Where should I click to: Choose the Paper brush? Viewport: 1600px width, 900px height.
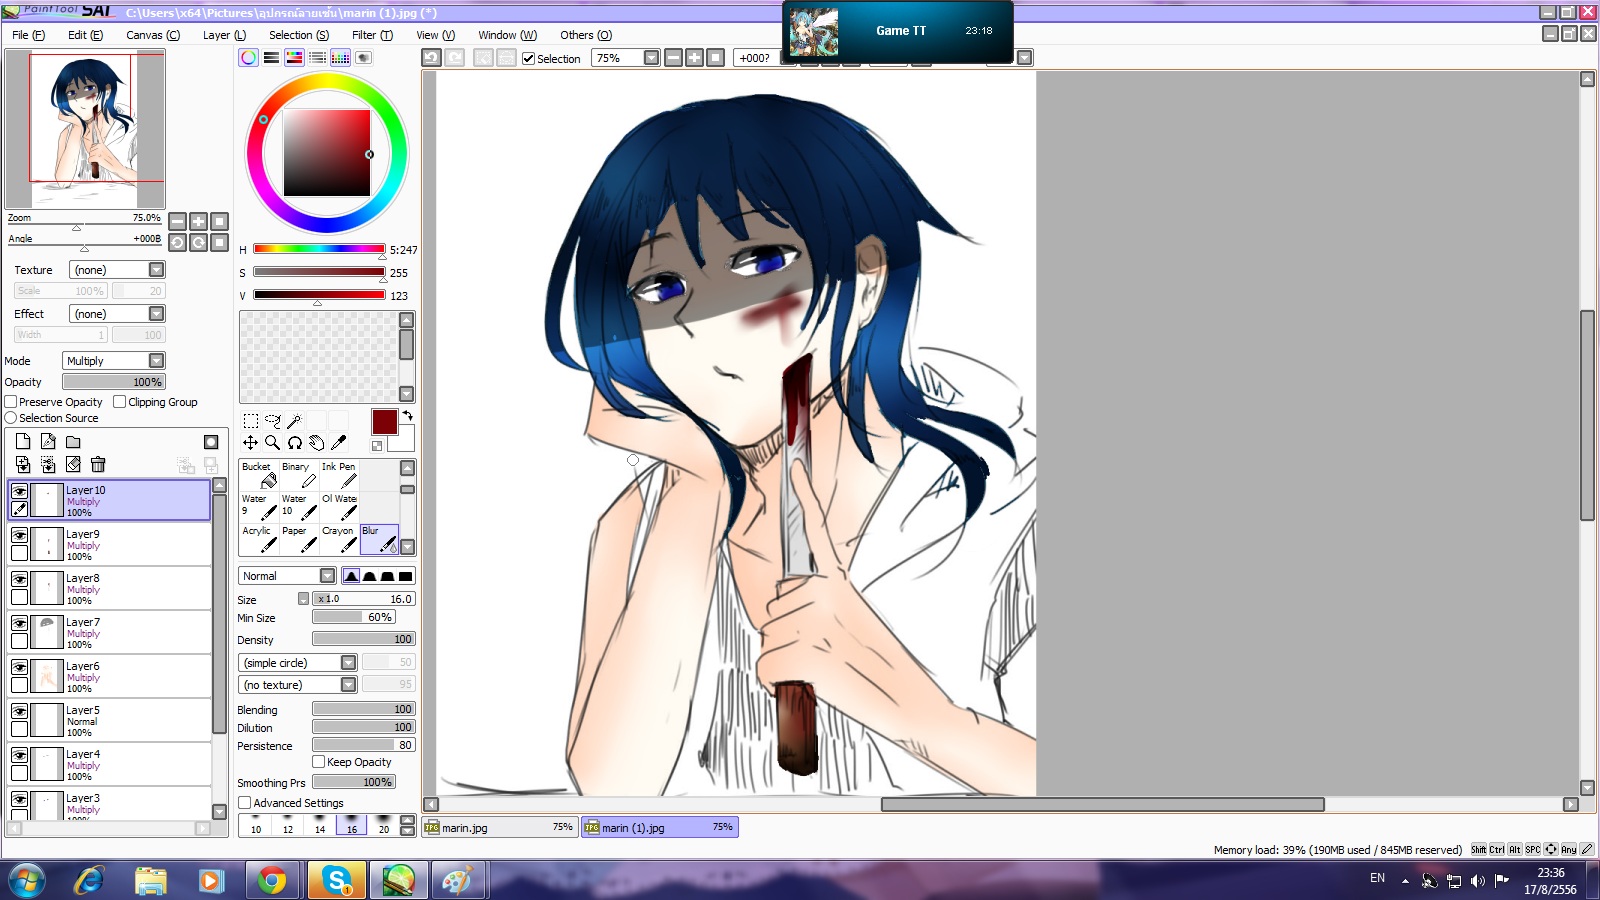pos(299,539)
